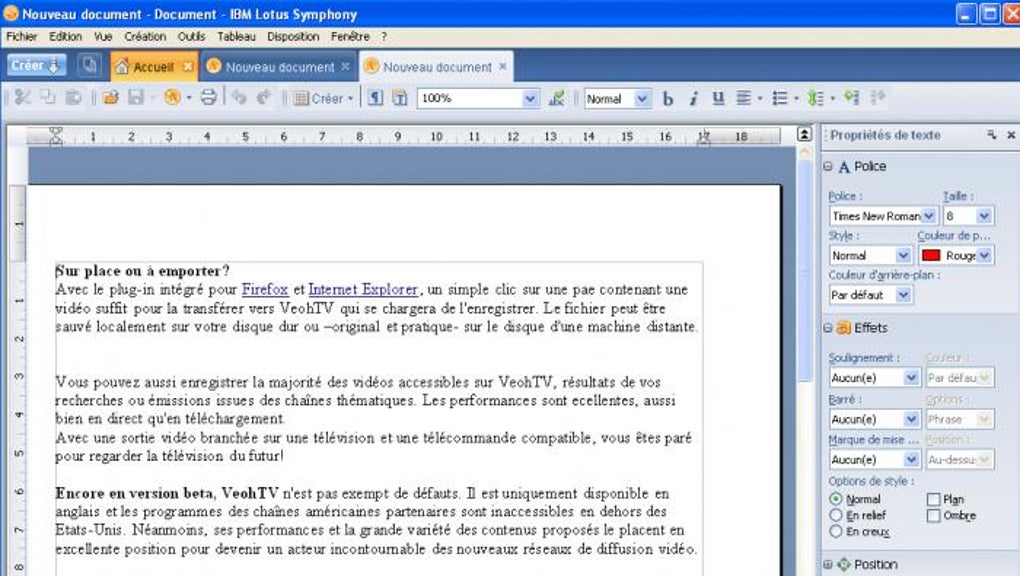Check the Ombre checkbox
1020x576 pixels.
point(933,515)
